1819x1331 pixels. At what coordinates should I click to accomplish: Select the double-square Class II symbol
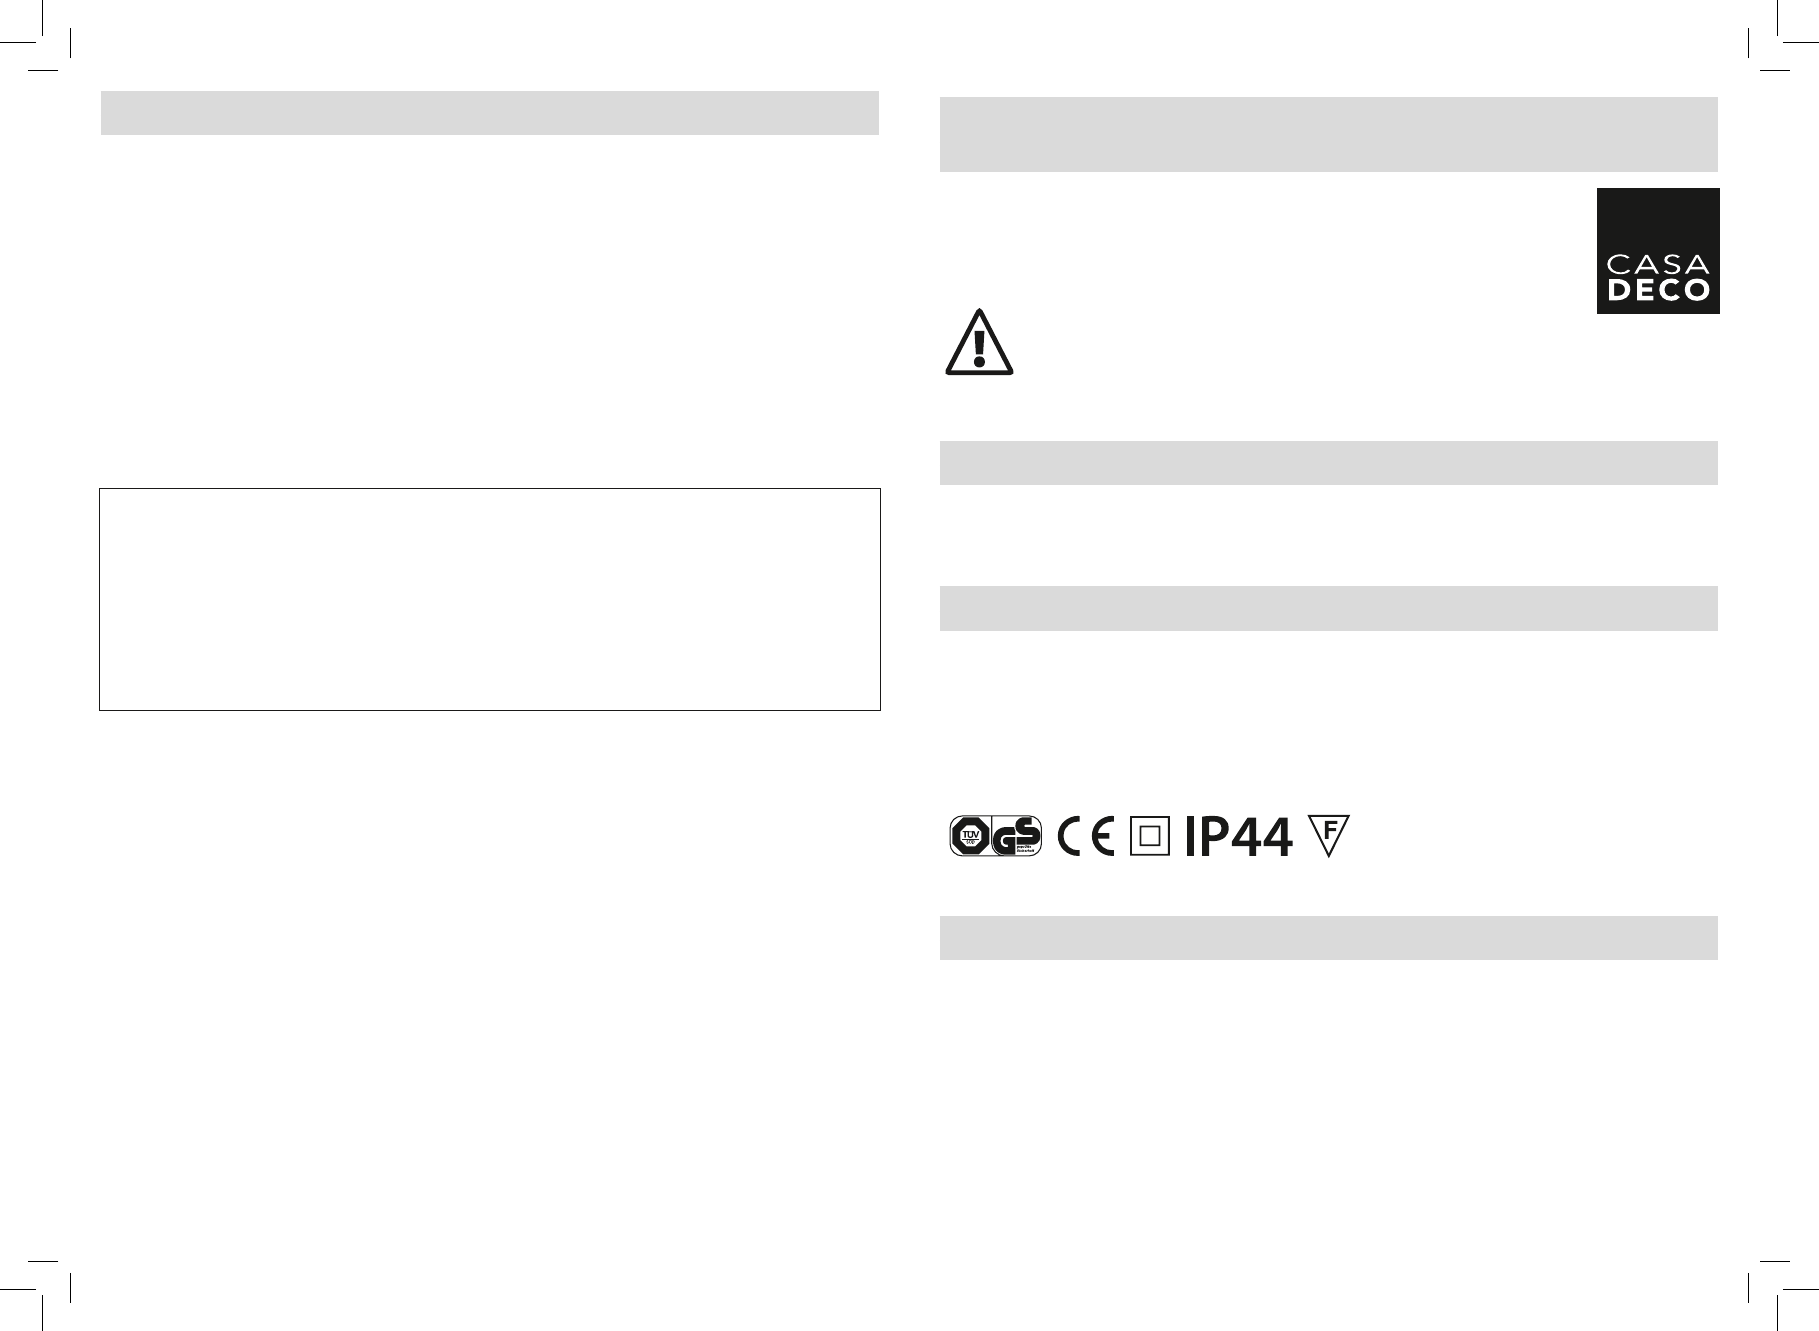(x=1150, y=836)
